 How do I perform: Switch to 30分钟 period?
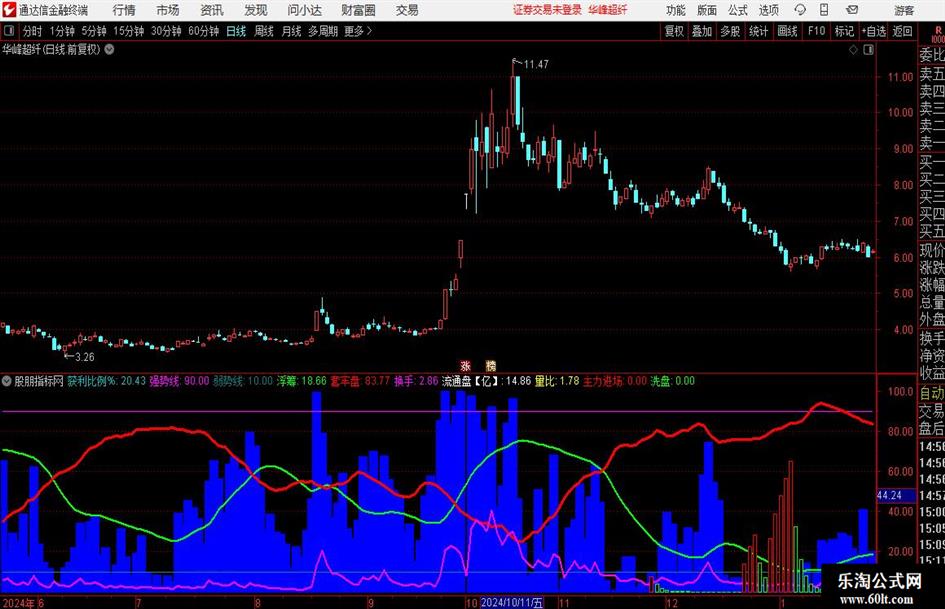(x=166, y=31)
